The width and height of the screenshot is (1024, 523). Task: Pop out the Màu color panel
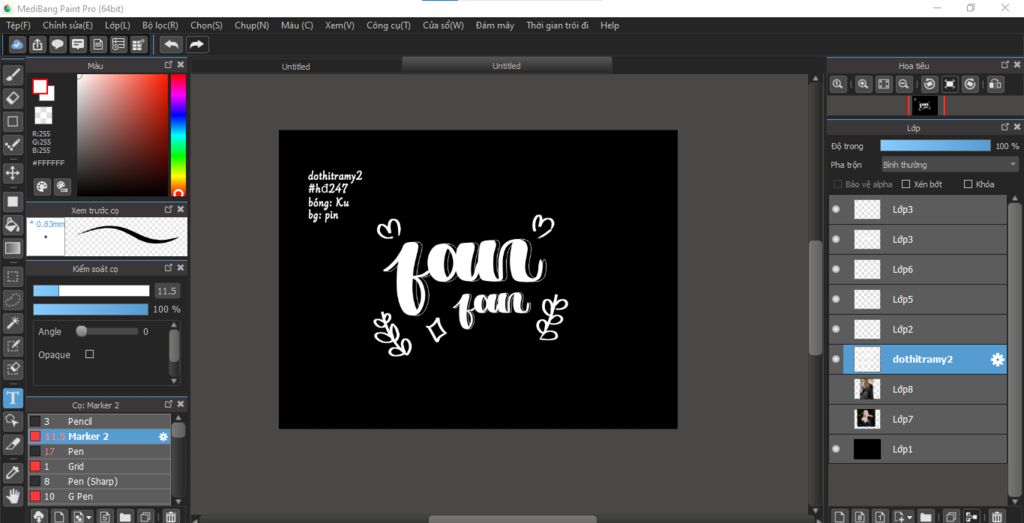[168, 65]
